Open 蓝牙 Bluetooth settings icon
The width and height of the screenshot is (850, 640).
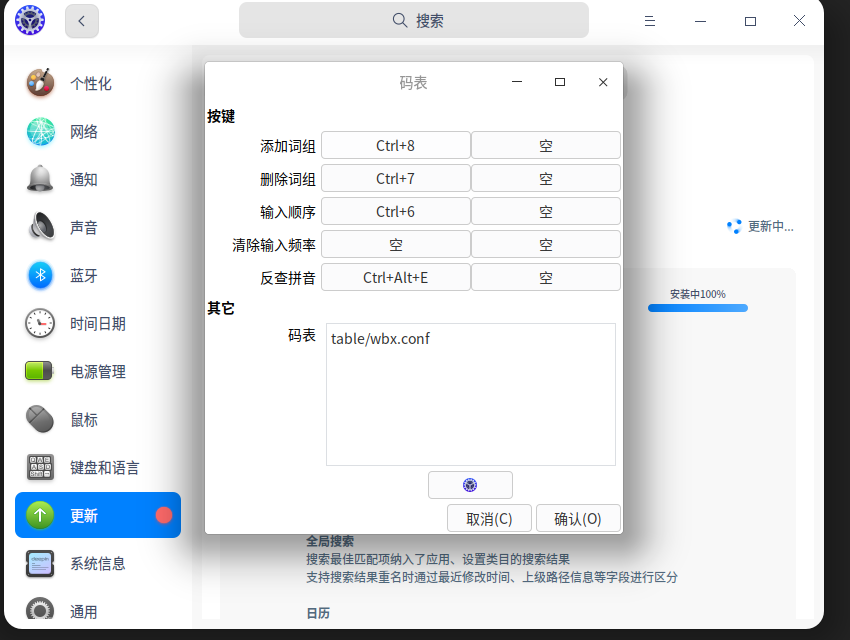pyautogui.click(x=39, y=275)
